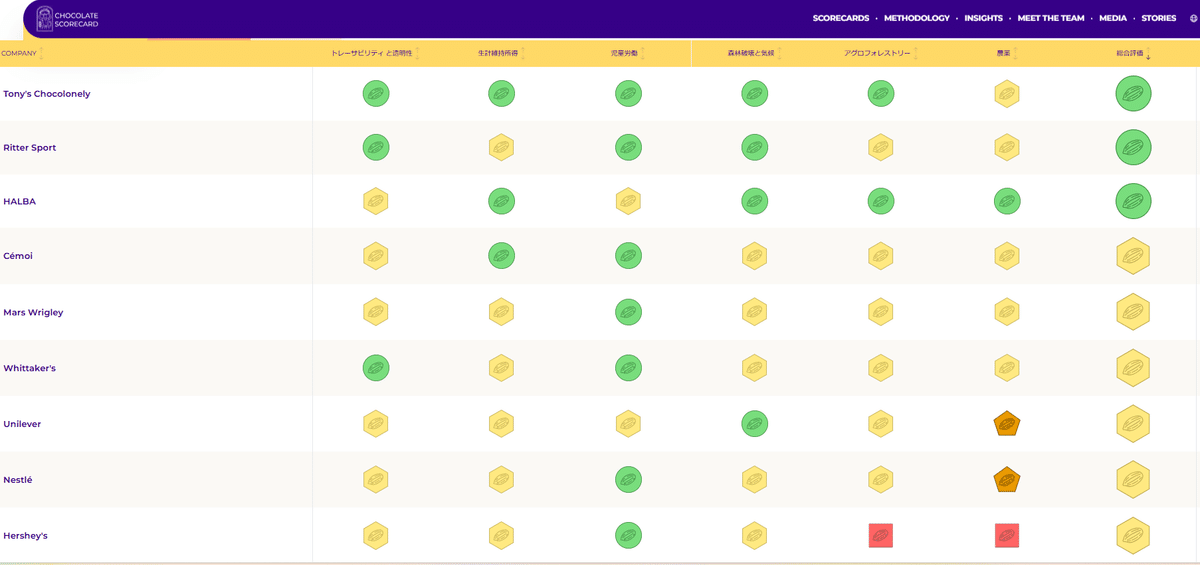Click Unilever green 森林破壊と気候 badge
The height and width of the screenshot is (565, 1200).
click(755, 424)
